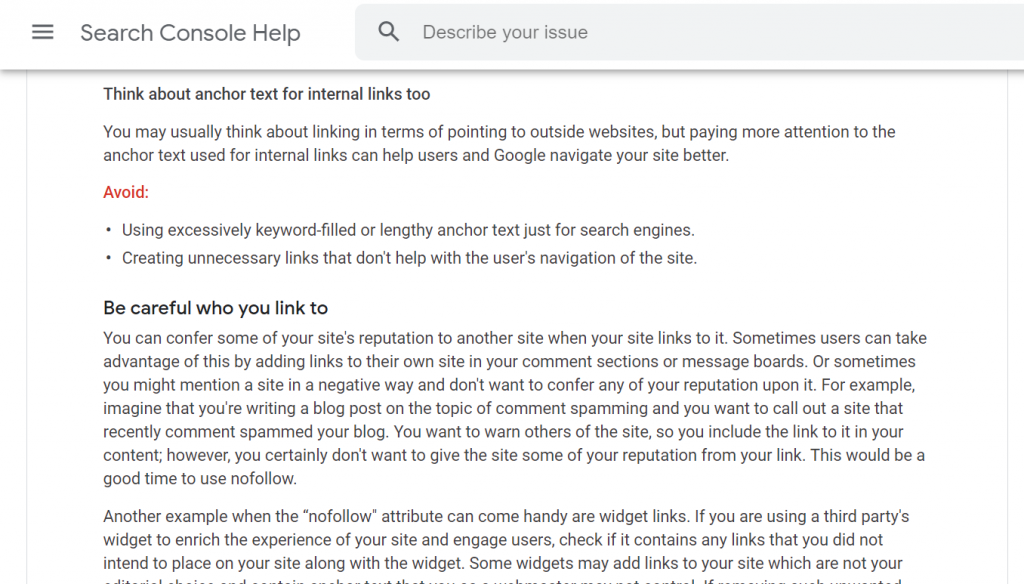Viewport: 1024px width, 584px height.
Task: Click the paragraph line starting 'You can confer some'
Action: 514,339
